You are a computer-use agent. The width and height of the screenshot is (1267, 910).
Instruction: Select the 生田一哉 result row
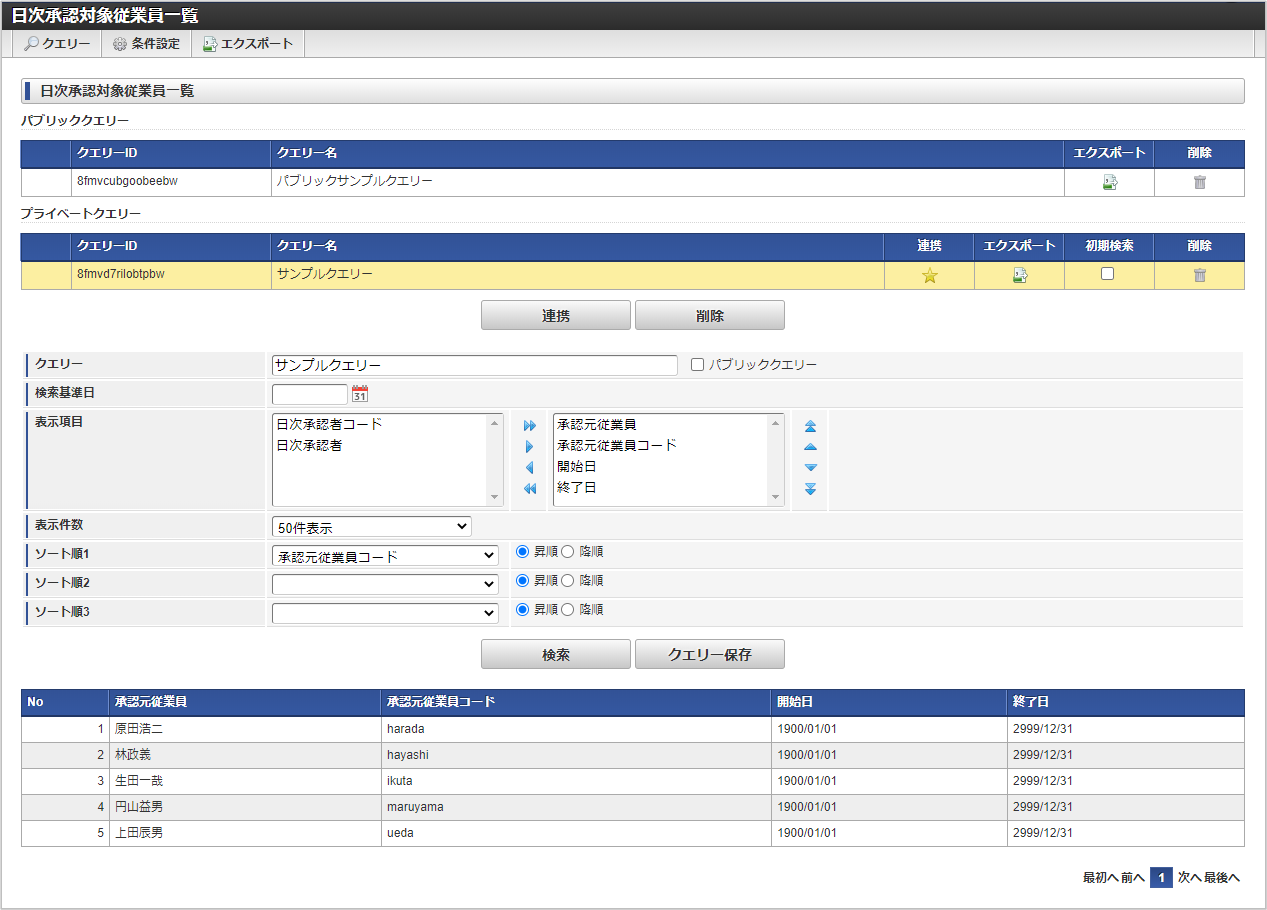pos(633,781)
